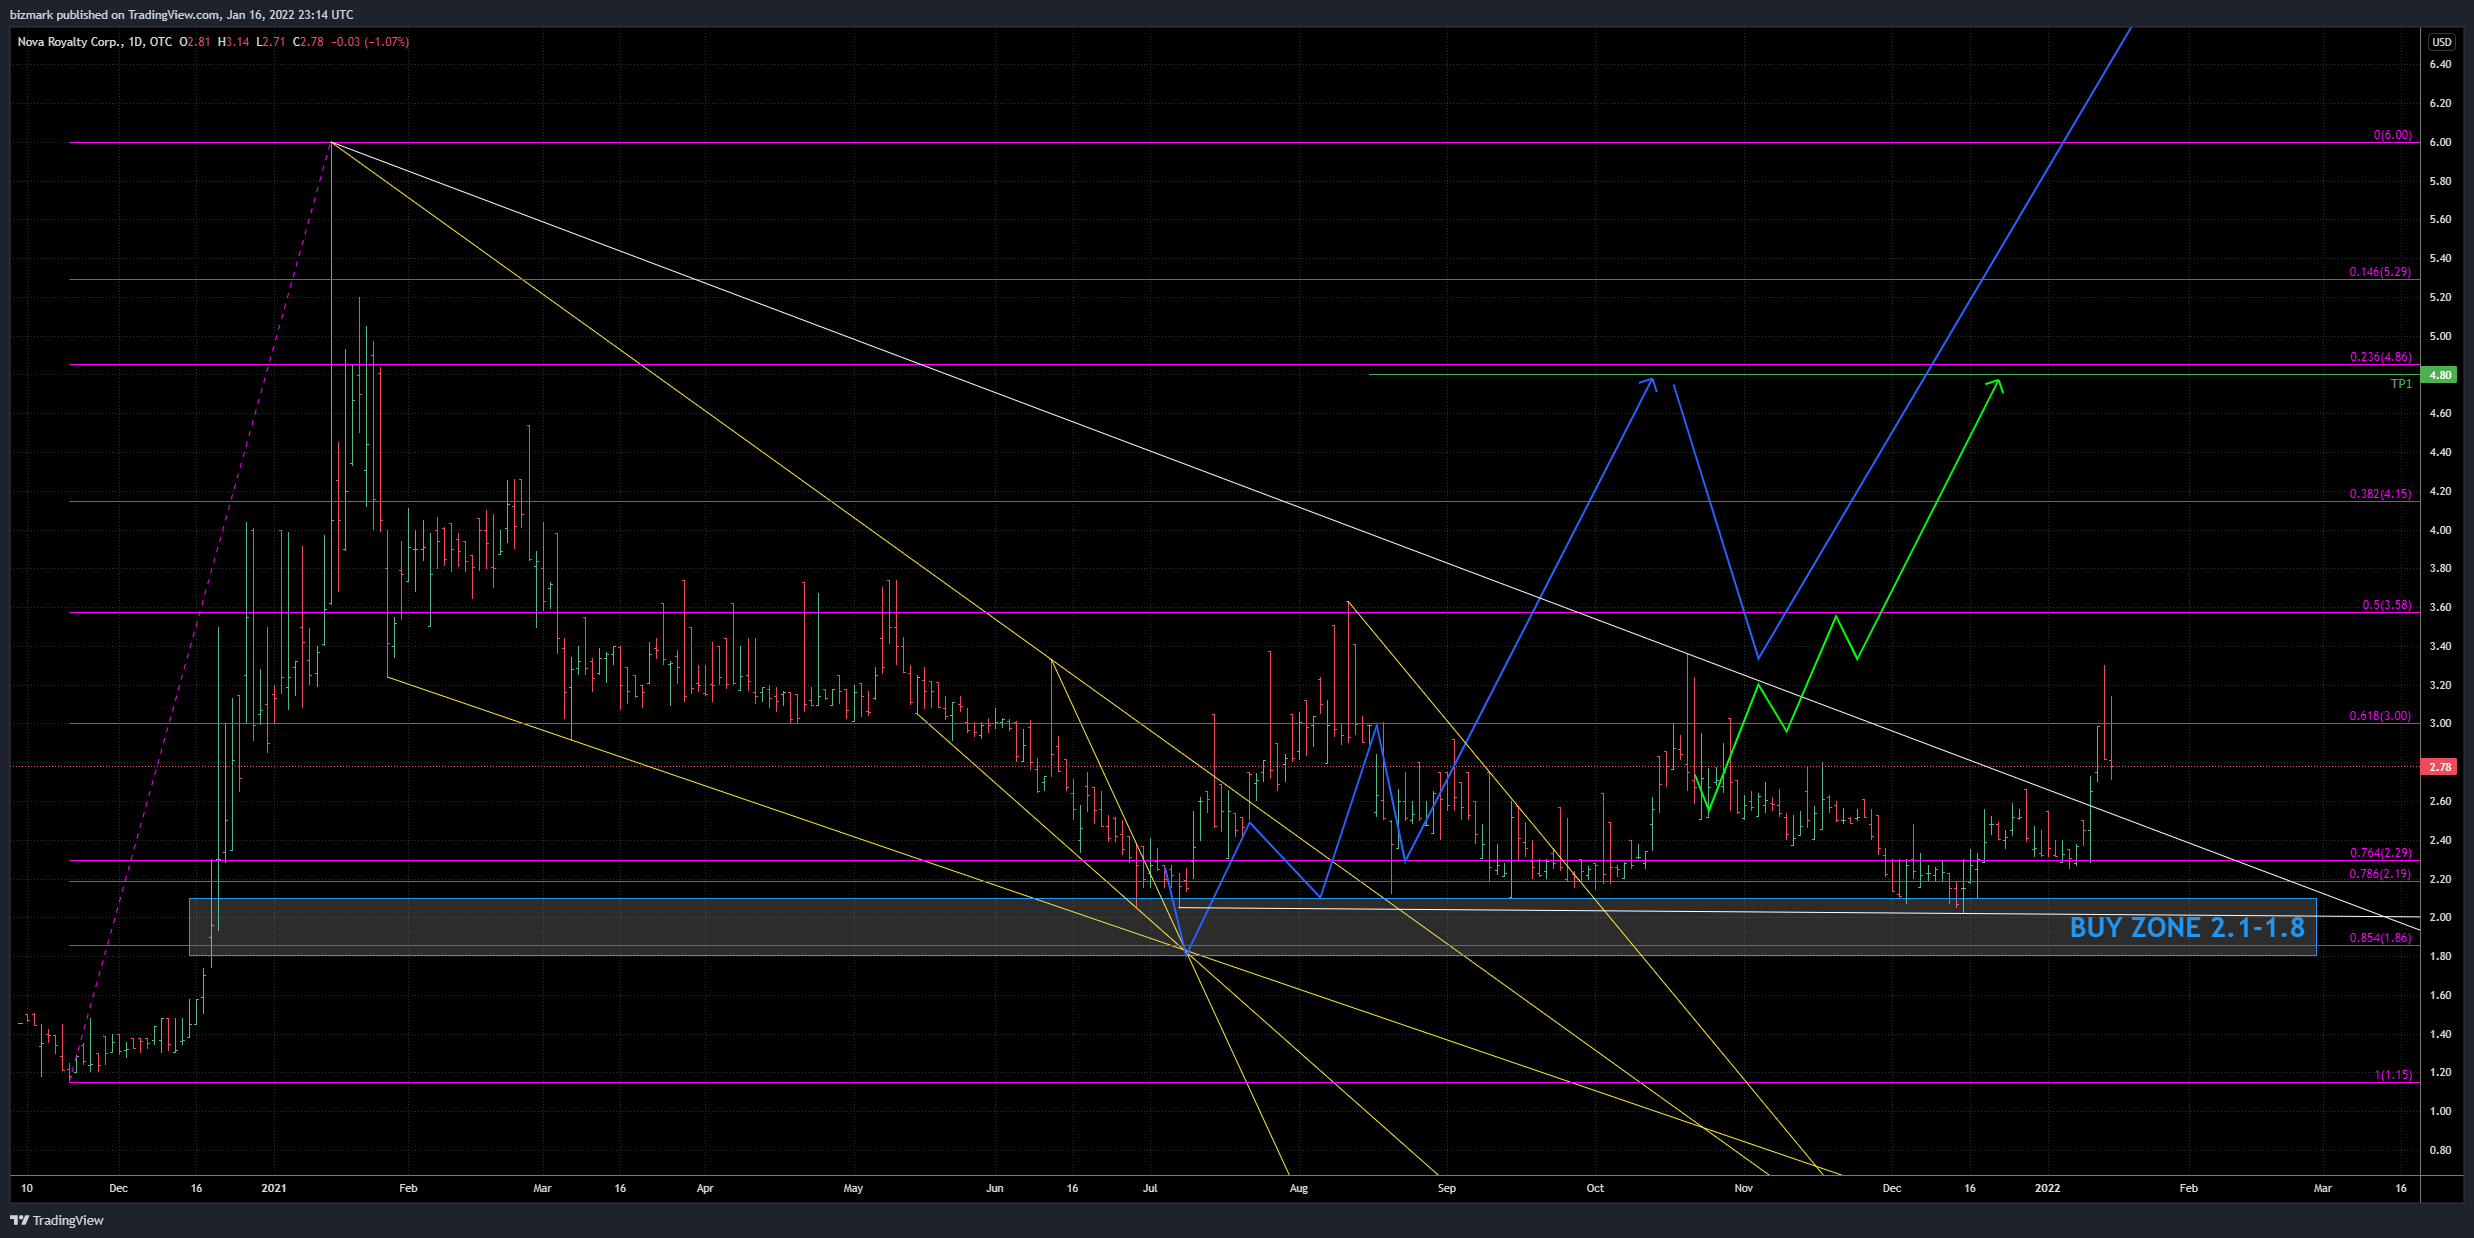Viewport: 2474px width, 1238px height.
Task: Click the 1.00 value on price axis
Action: click(2440, 1111)
